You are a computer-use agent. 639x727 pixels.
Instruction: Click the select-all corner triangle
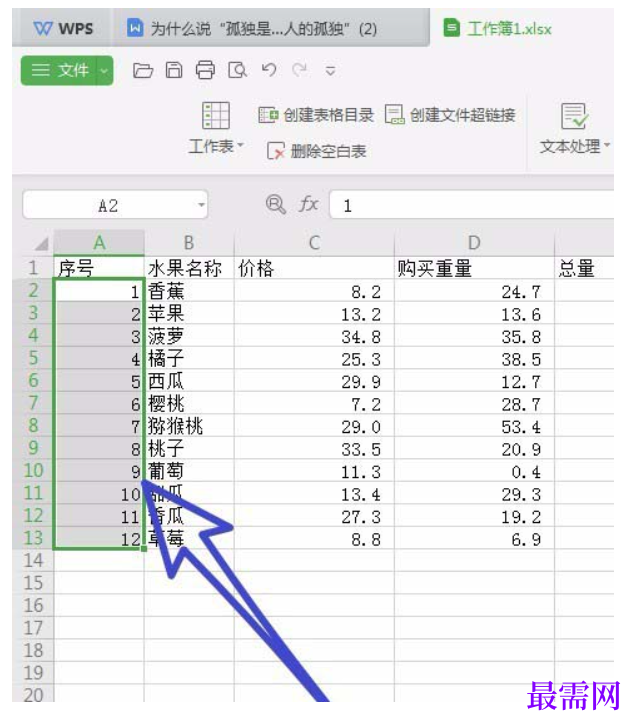tap(42, 243)
